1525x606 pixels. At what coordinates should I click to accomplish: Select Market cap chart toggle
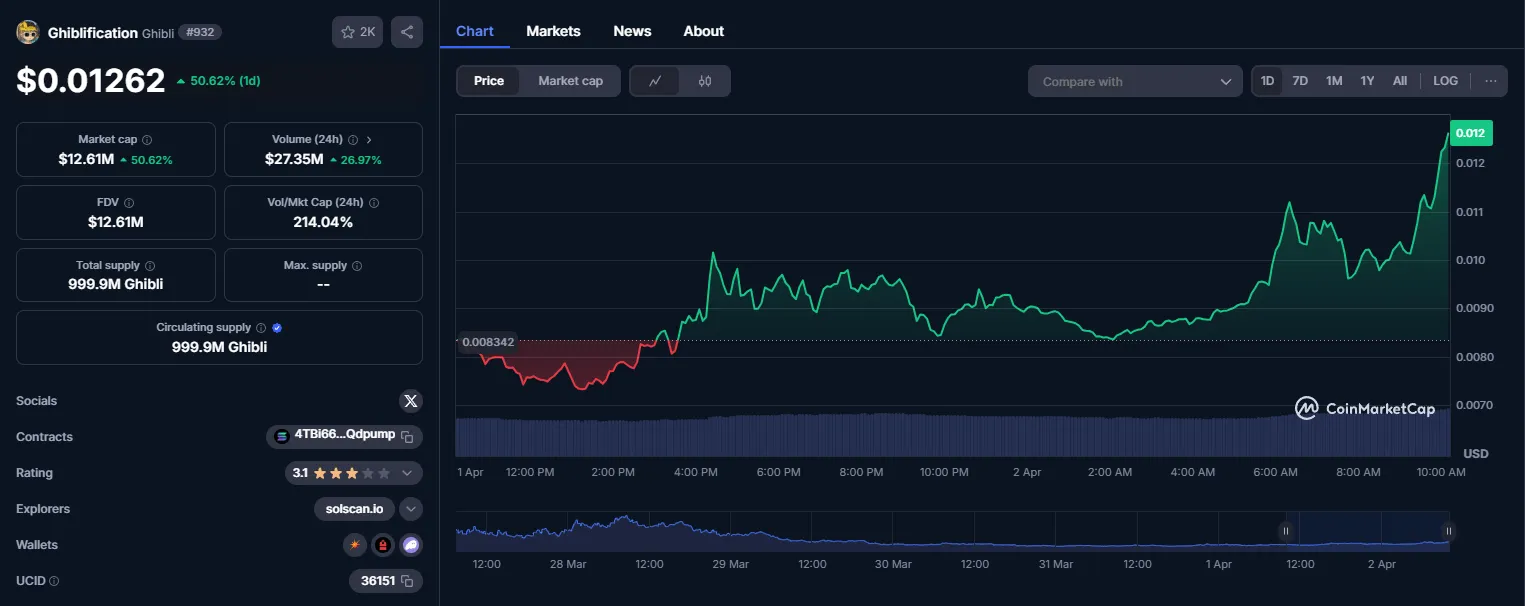tap(570, 81)
